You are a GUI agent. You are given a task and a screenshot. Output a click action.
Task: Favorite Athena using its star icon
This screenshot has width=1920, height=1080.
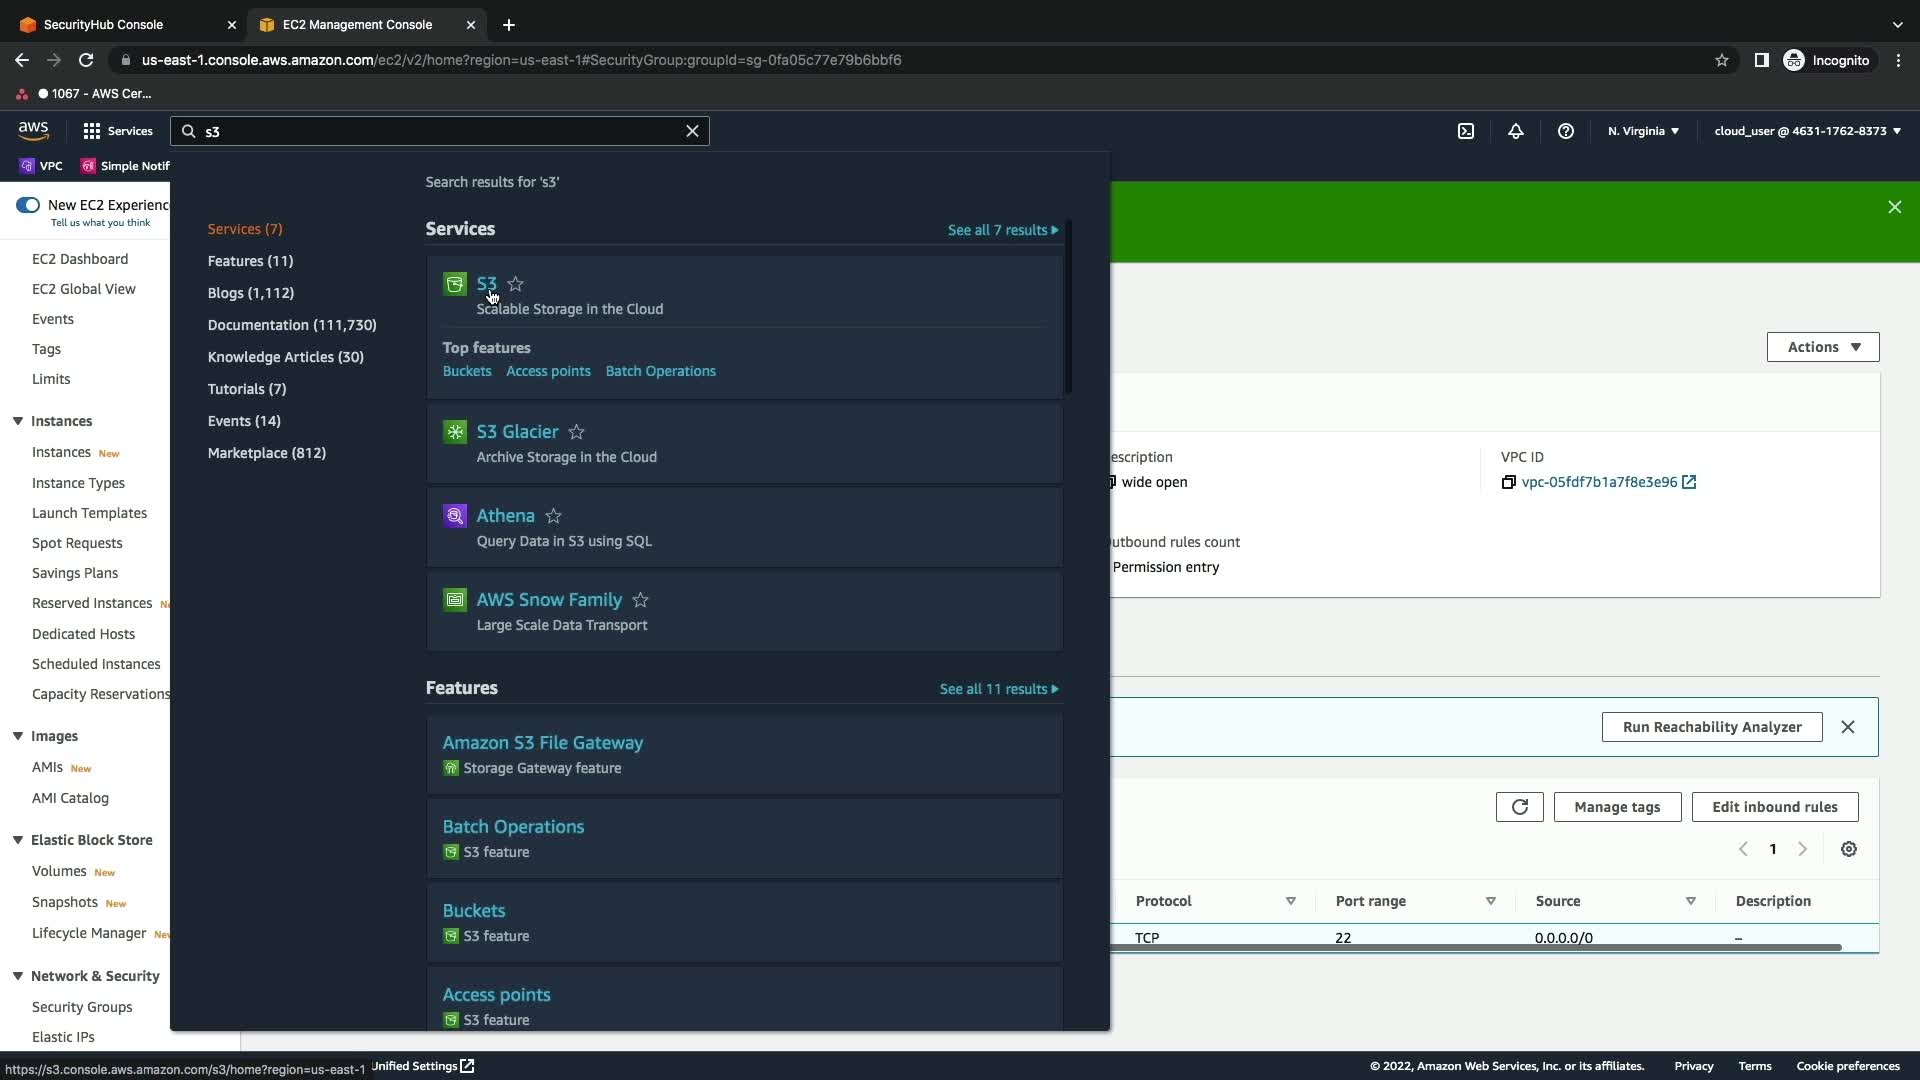pos(554,516)
